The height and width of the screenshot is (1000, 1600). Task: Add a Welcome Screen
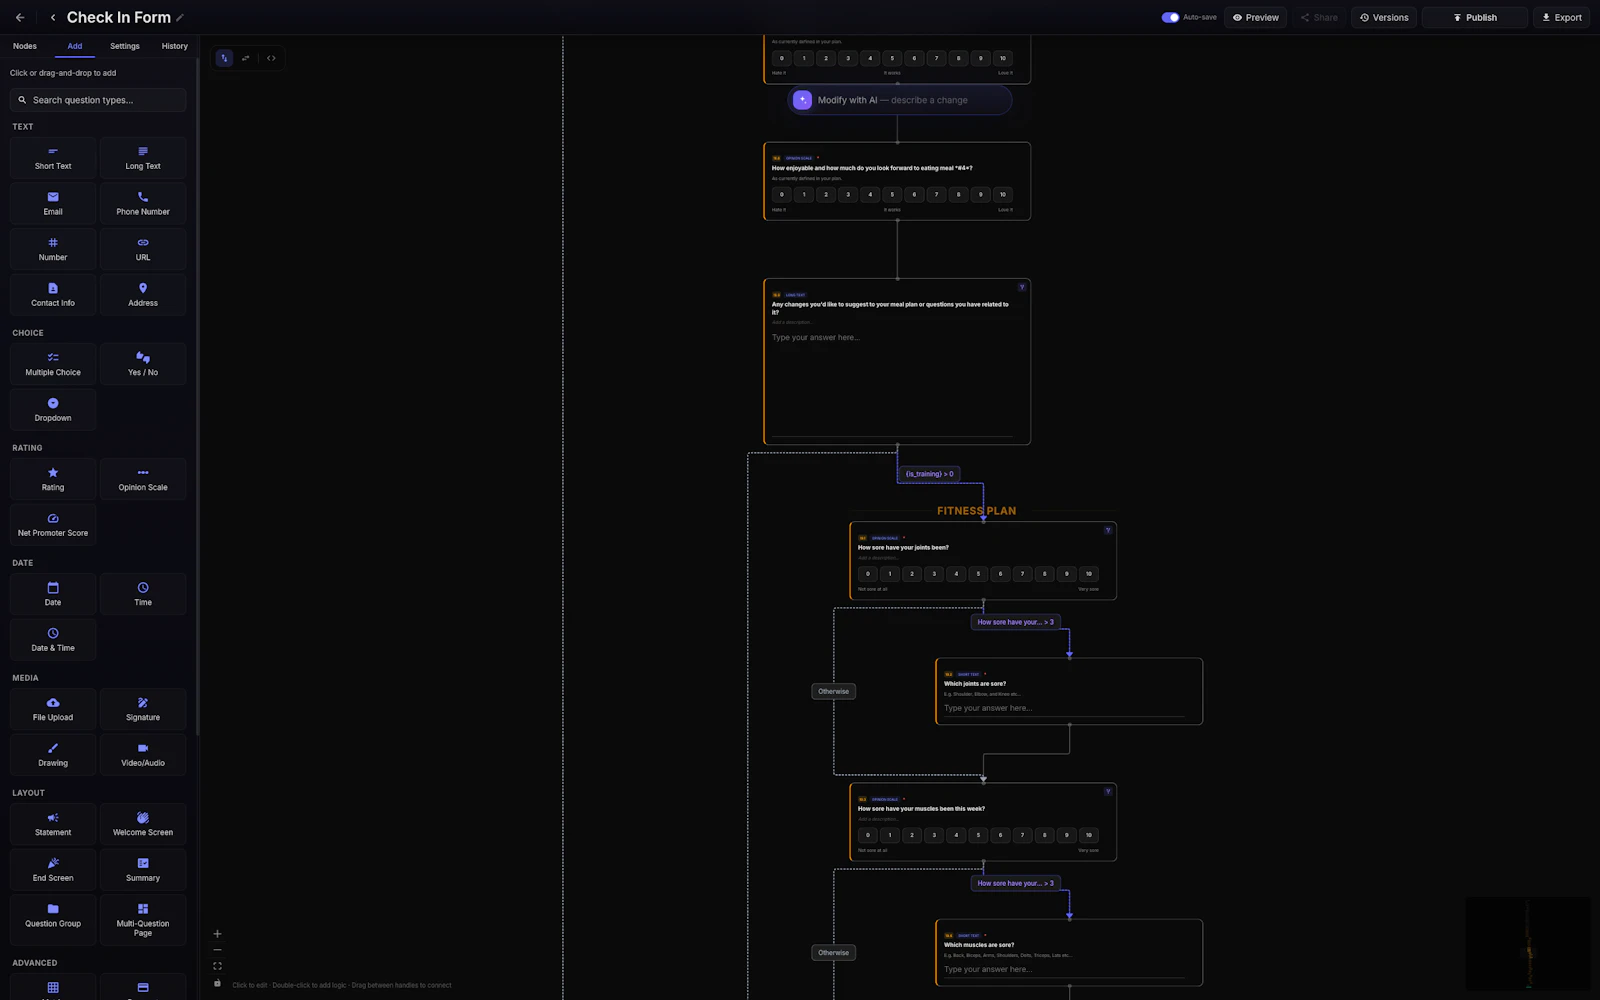(x=143, y=824)
